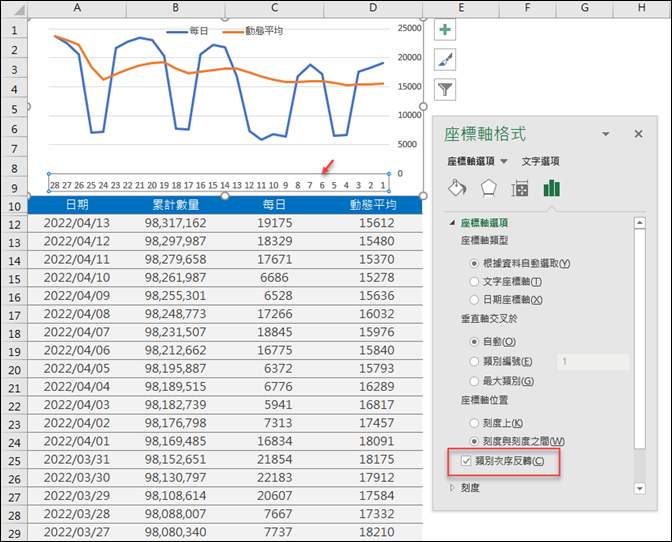Click the 動態平均 table header cell
The width and height of the screenshot is (672, 542).
click(x=373, y=205)
